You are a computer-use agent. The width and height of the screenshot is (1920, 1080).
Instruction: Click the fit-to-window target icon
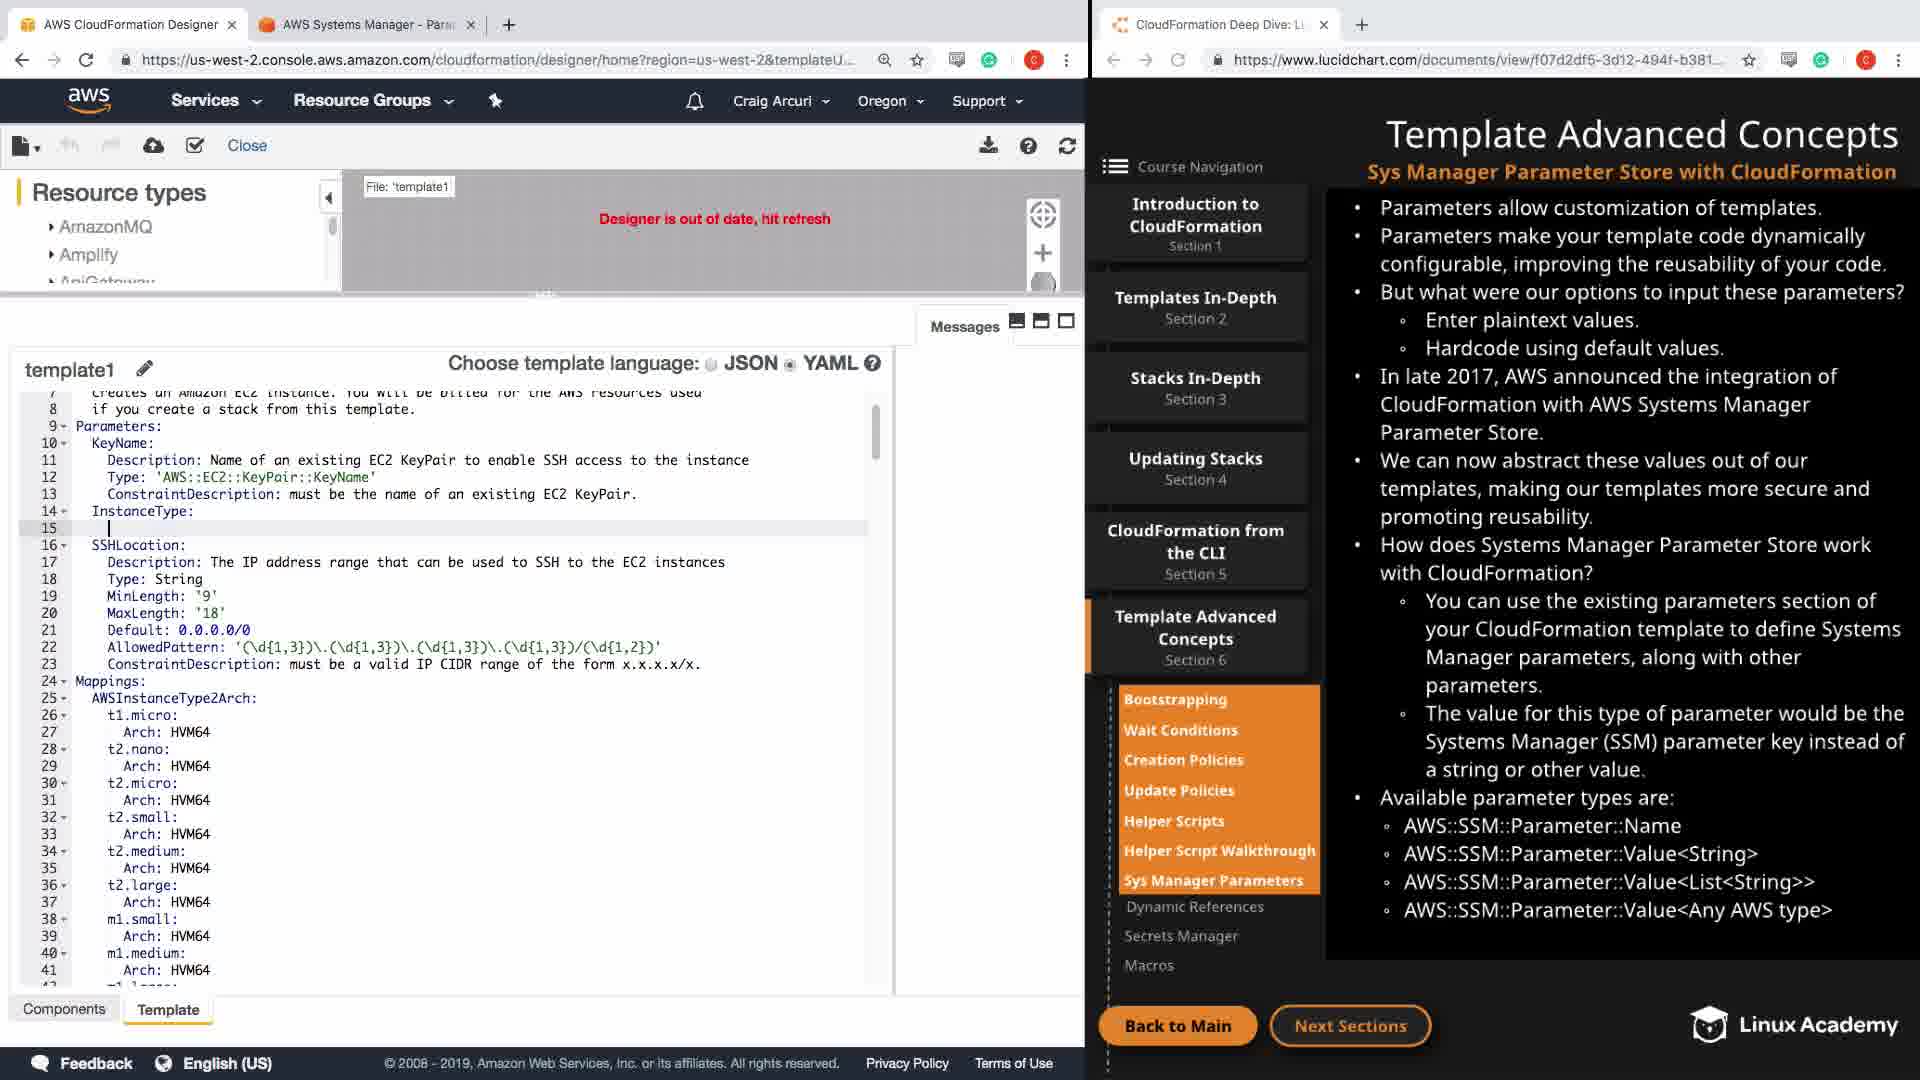tap(1042, 214)
